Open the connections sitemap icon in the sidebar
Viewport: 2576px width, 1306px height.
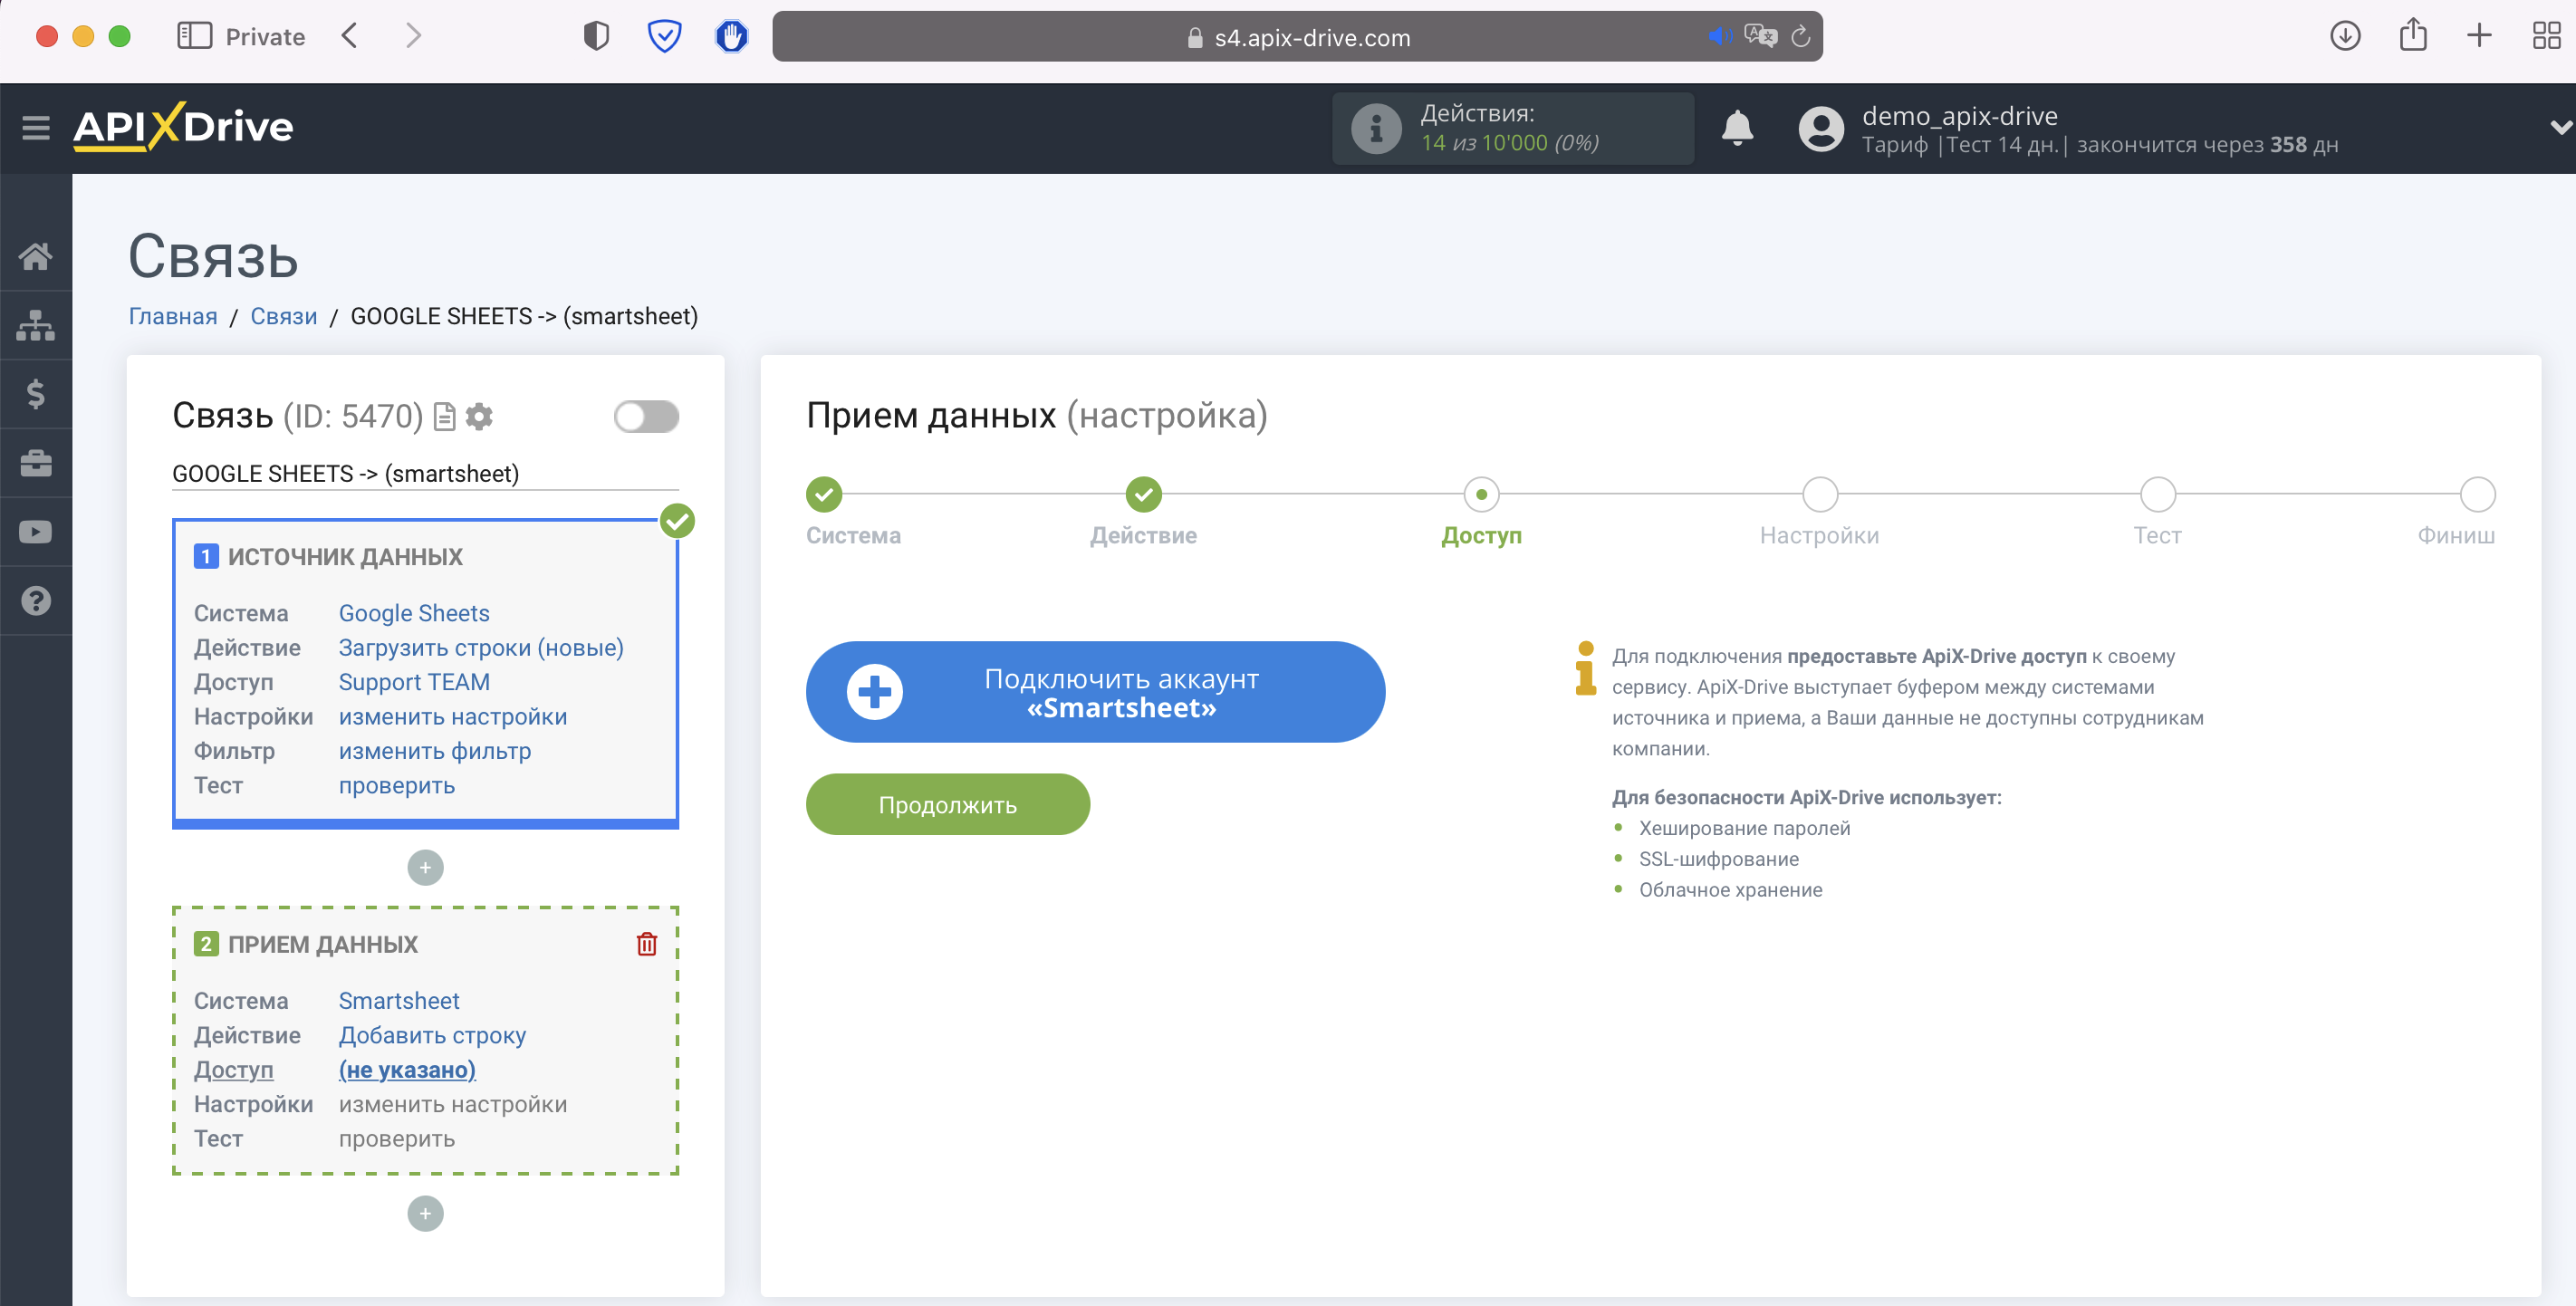[36, 325]
